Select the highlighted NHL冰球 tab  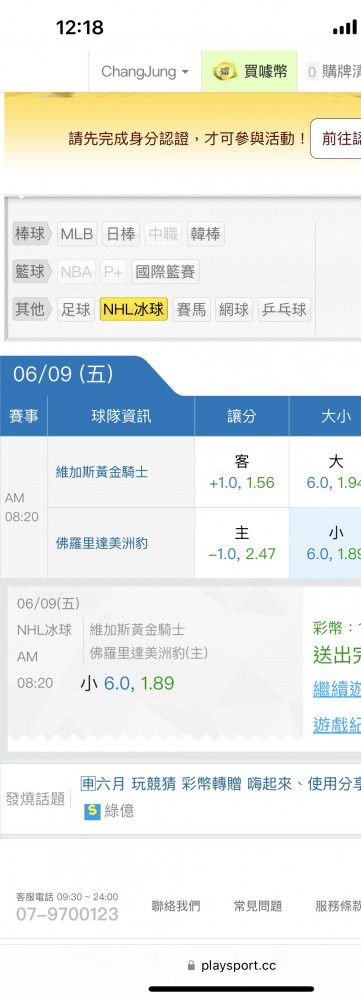(134, 310)
